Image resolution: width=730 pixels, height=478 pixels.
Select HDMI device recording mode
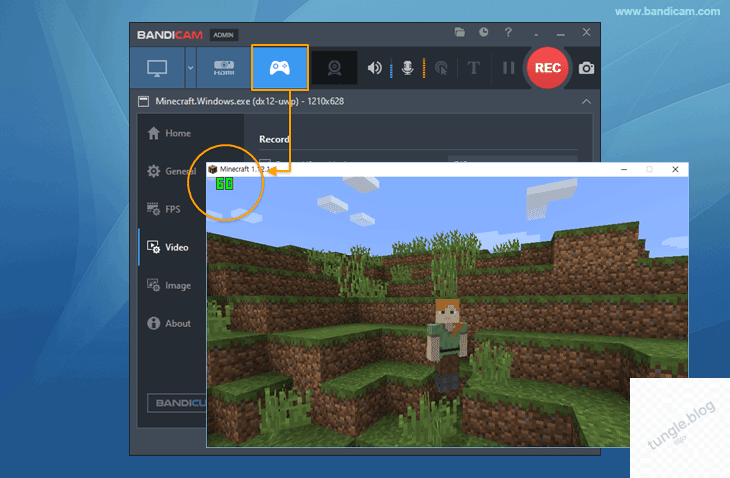(224, 68)
